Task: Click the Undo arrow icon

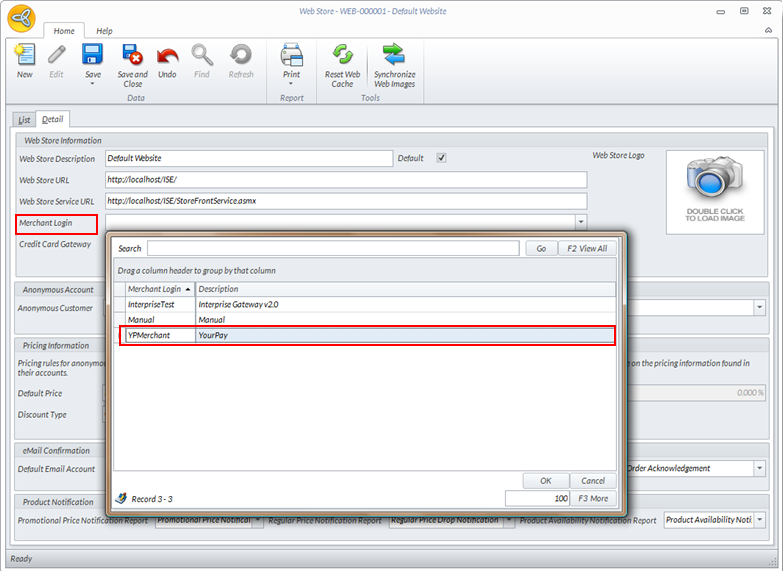Action: pyautogui.click(x=167, y=56)
